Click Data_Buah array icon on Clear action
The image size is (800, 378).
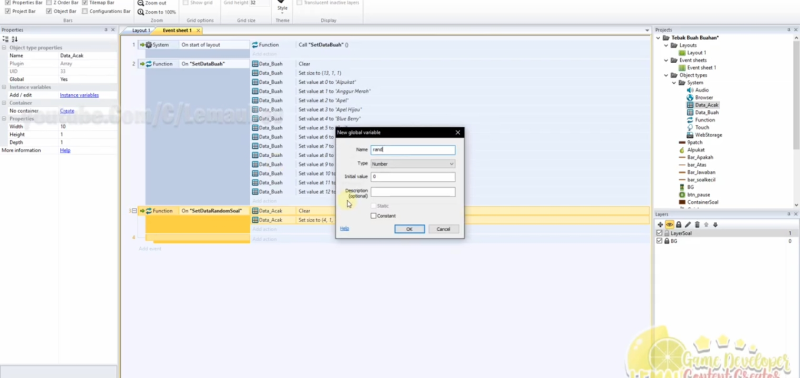(x=255, y=64)
